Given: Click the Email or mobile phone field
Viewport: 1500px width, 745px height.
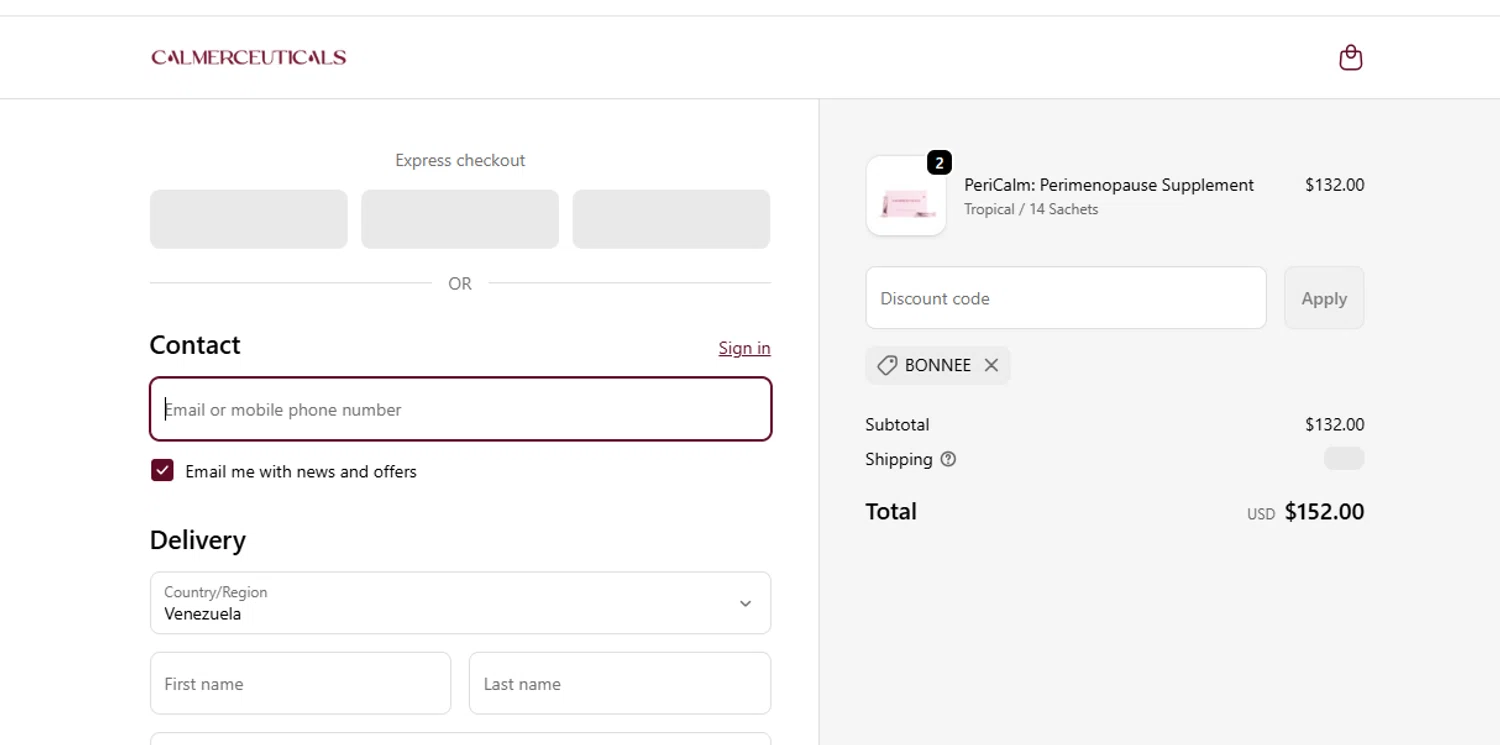Looking at the screenshot, I should tap(460, 409).
